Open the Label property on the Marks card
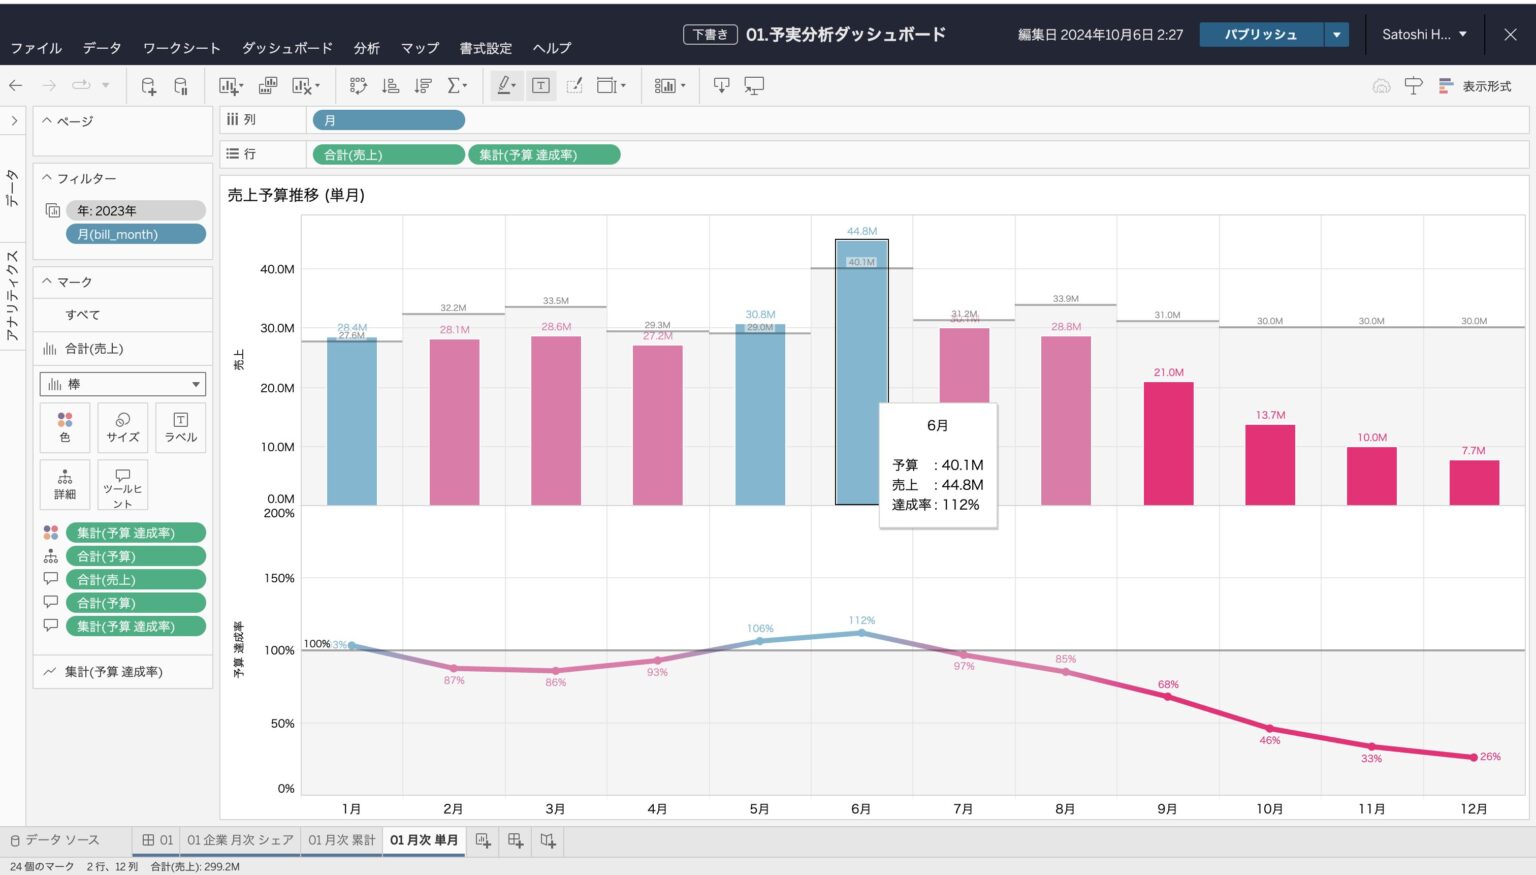The height and width of the screenshot is (875, 1536). 180,428
